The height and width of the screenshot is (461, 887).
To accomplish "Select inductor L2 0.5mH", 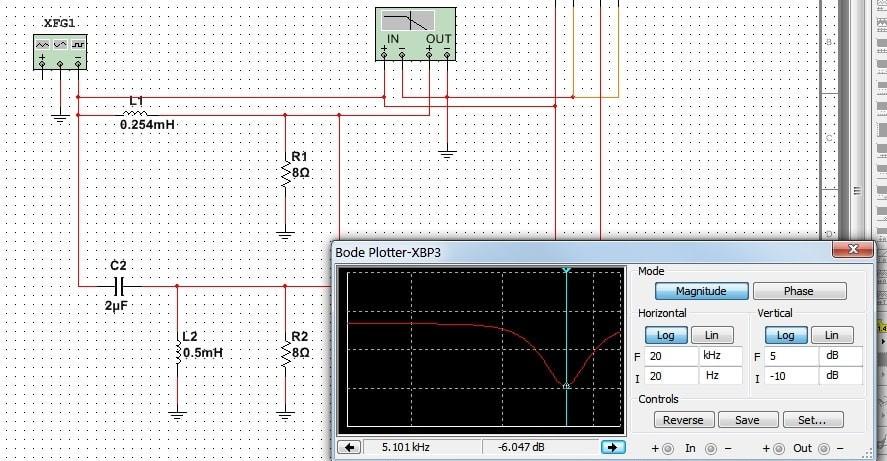I will coord(178,352).
